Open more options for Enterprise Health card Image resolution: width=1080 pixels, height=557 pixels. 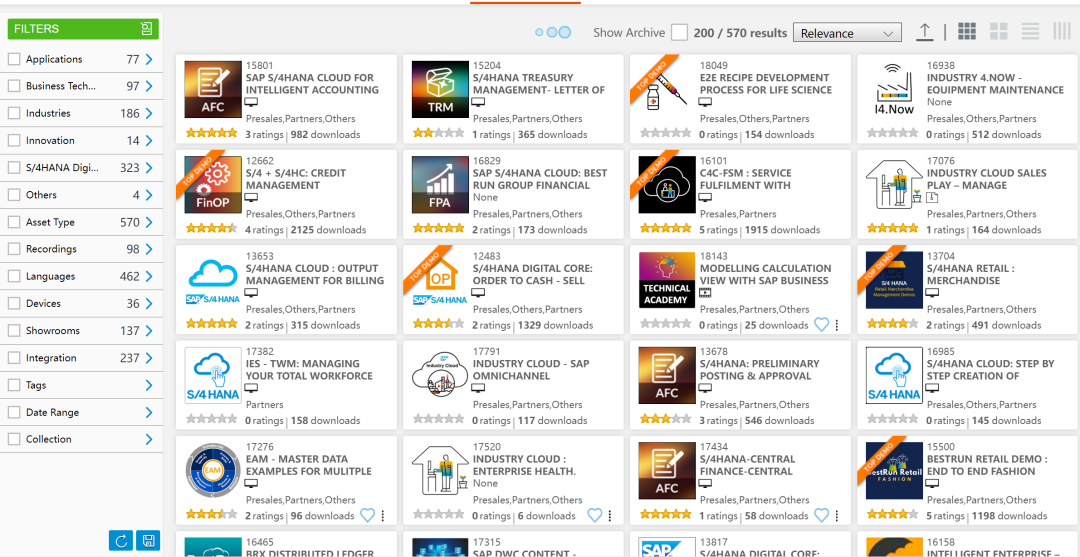(x=610, y=515)
